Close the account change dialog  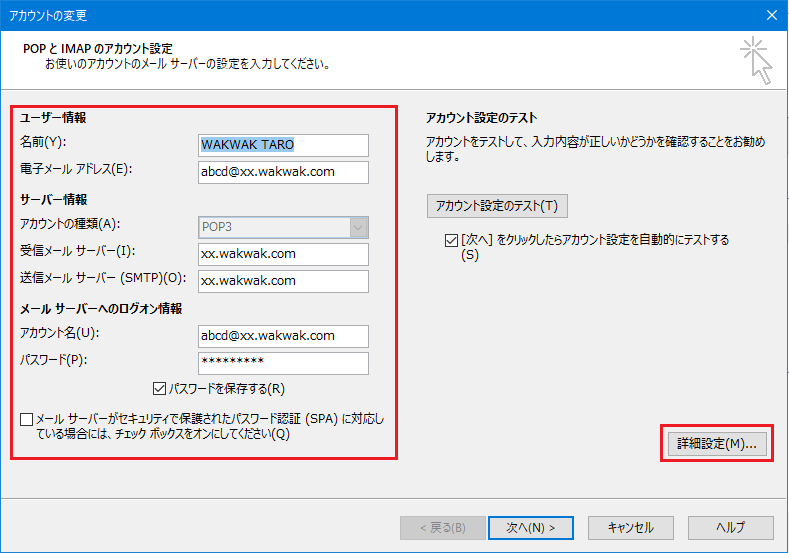(x=771, y=15)
